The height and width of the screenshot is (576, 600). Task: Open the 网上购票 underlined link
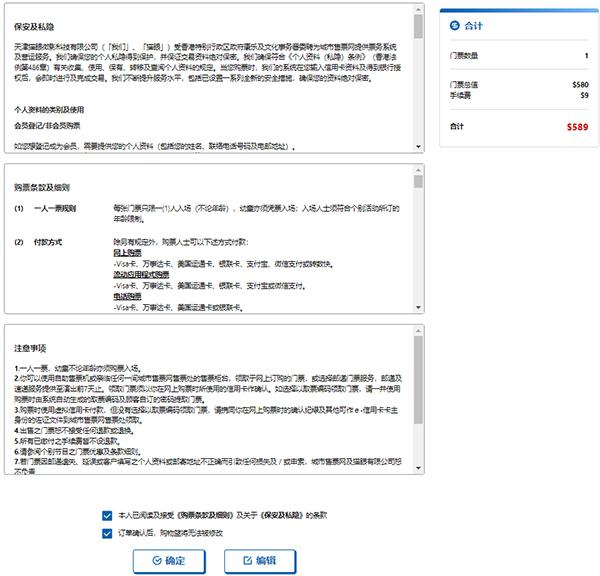(x=132, y=252)
